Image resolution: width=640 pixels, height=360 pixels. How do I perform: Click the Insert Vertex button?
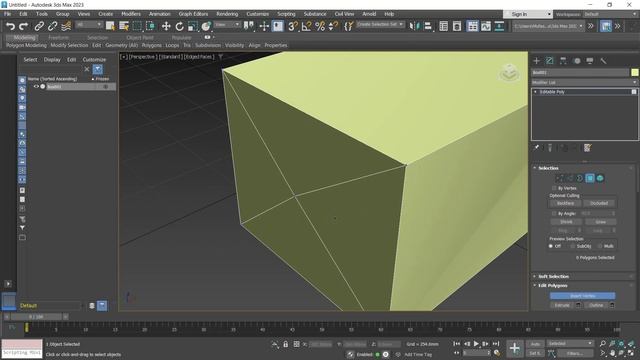point(582,296)
